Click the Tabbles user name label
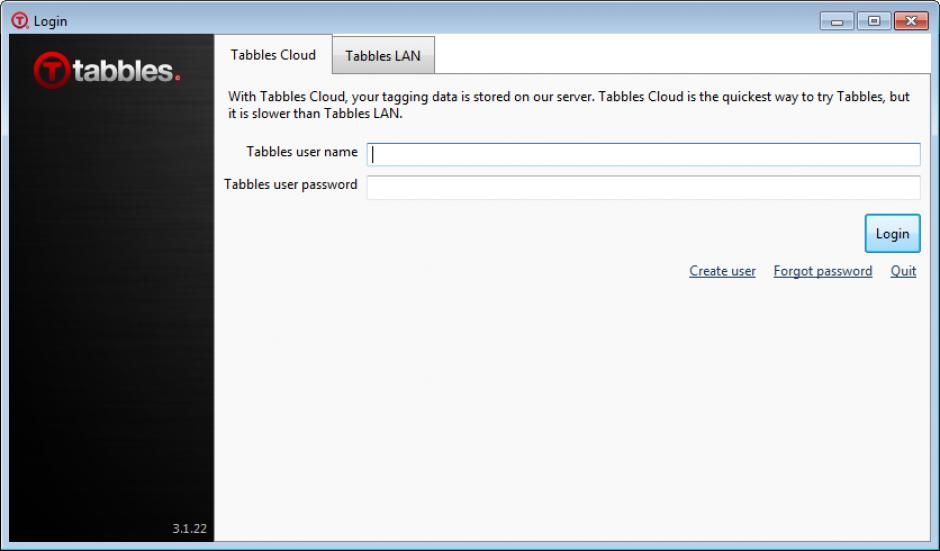This screenshot has height=551, width=940. coord(302,152)
